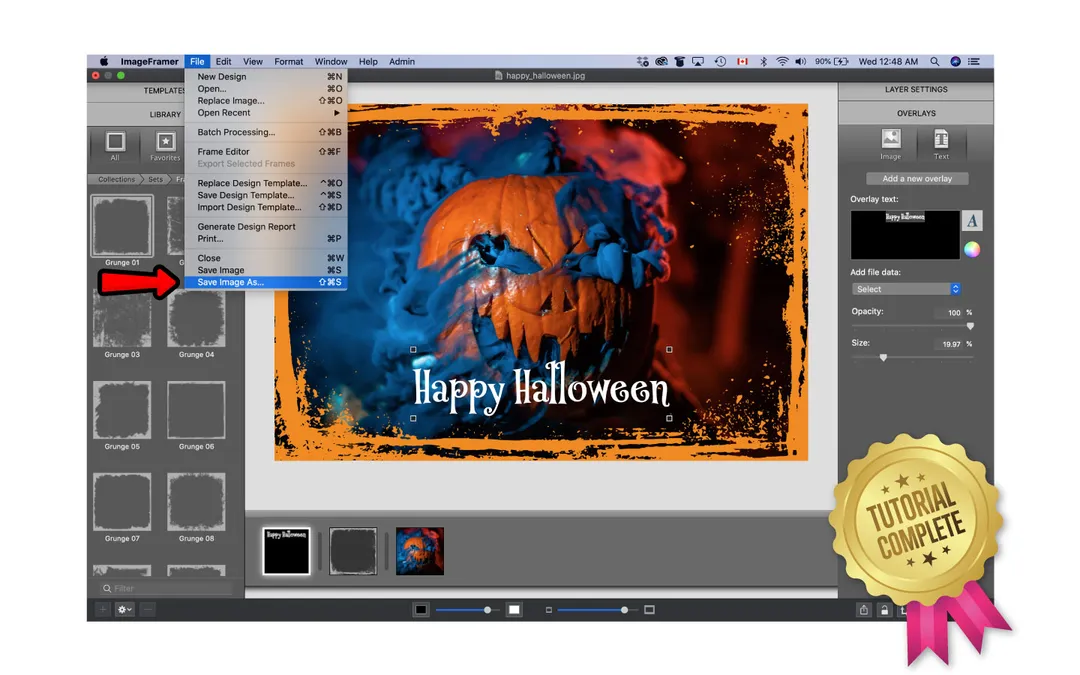Open the Apple menu
Viewport: 1080px width, 675px height.
103,61
